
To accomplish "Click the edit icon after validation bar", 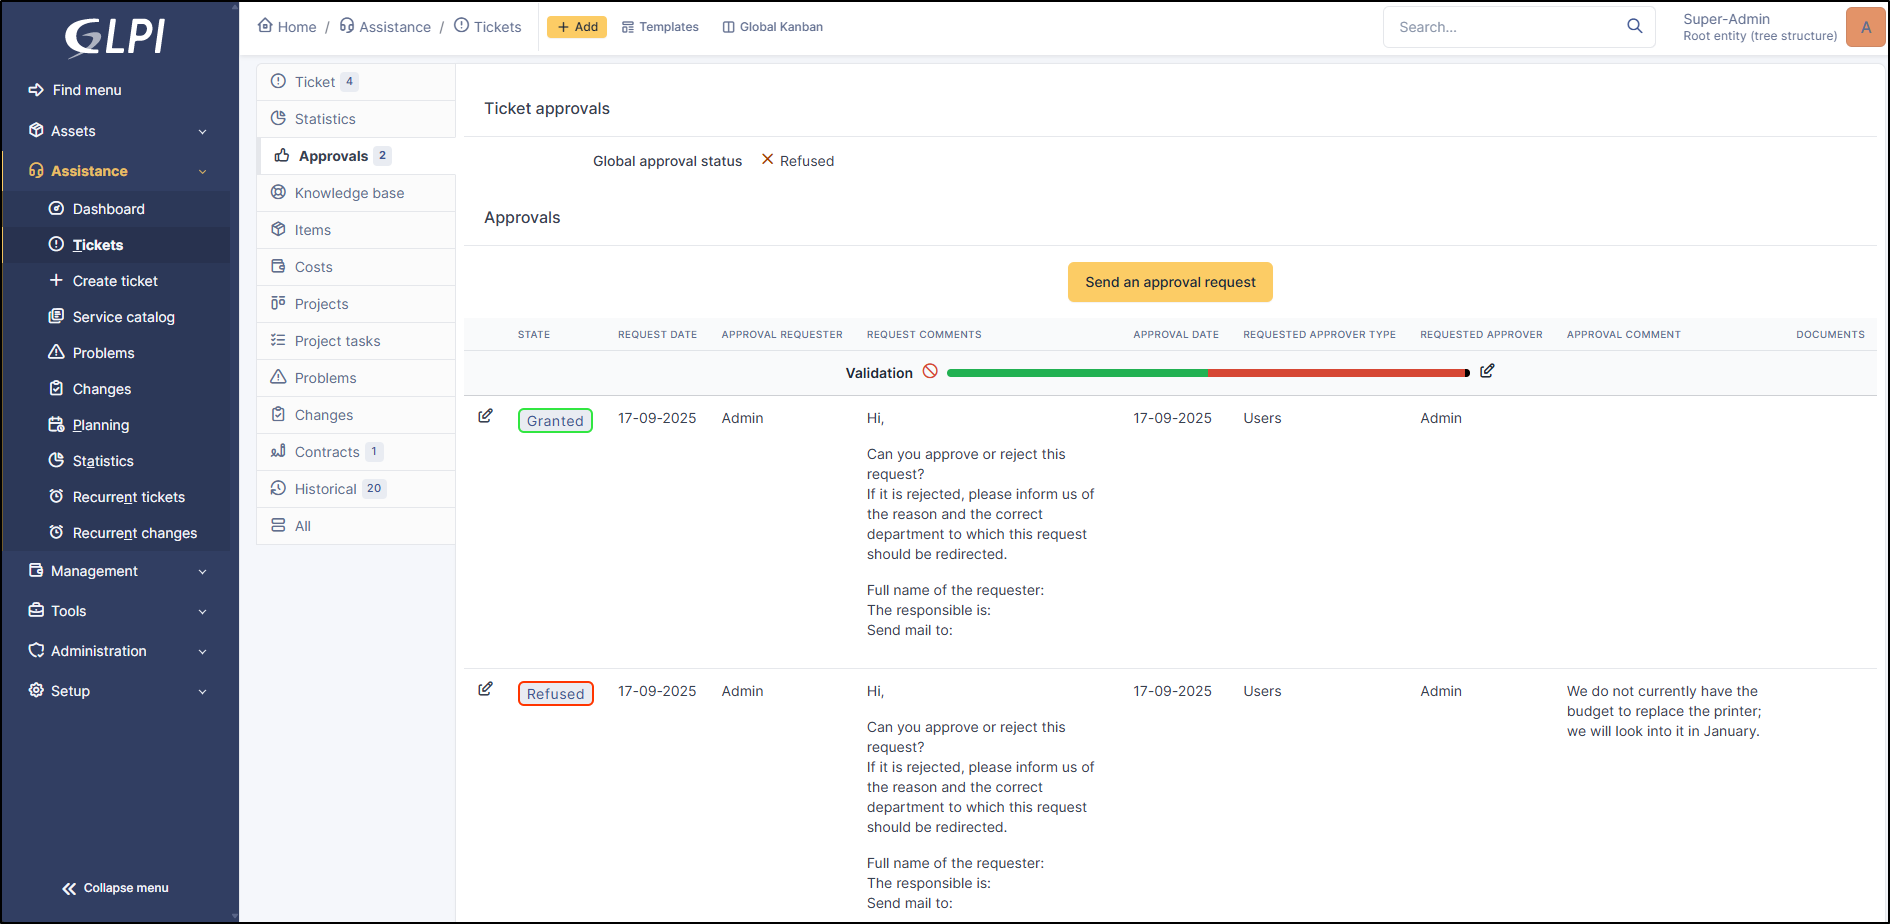I will tap(1487, 371).
